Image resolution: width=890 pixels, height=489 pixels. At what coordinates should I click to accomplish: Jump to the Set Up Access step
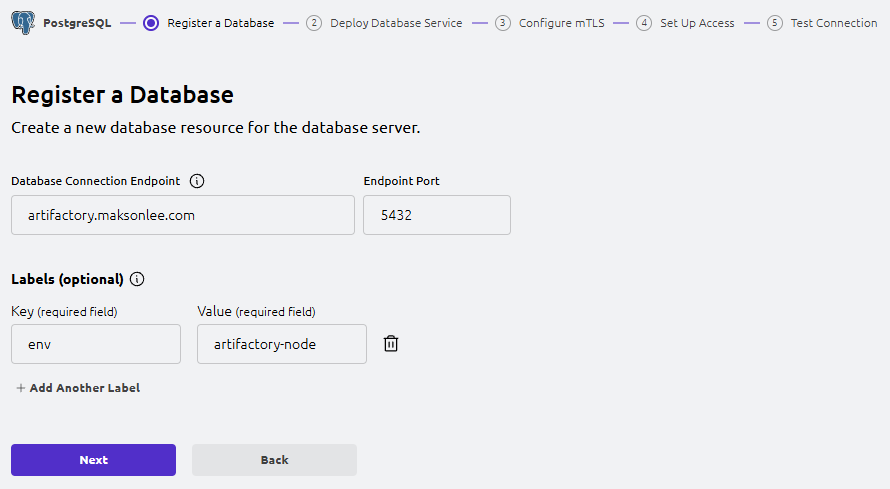(x=697, y=23)
